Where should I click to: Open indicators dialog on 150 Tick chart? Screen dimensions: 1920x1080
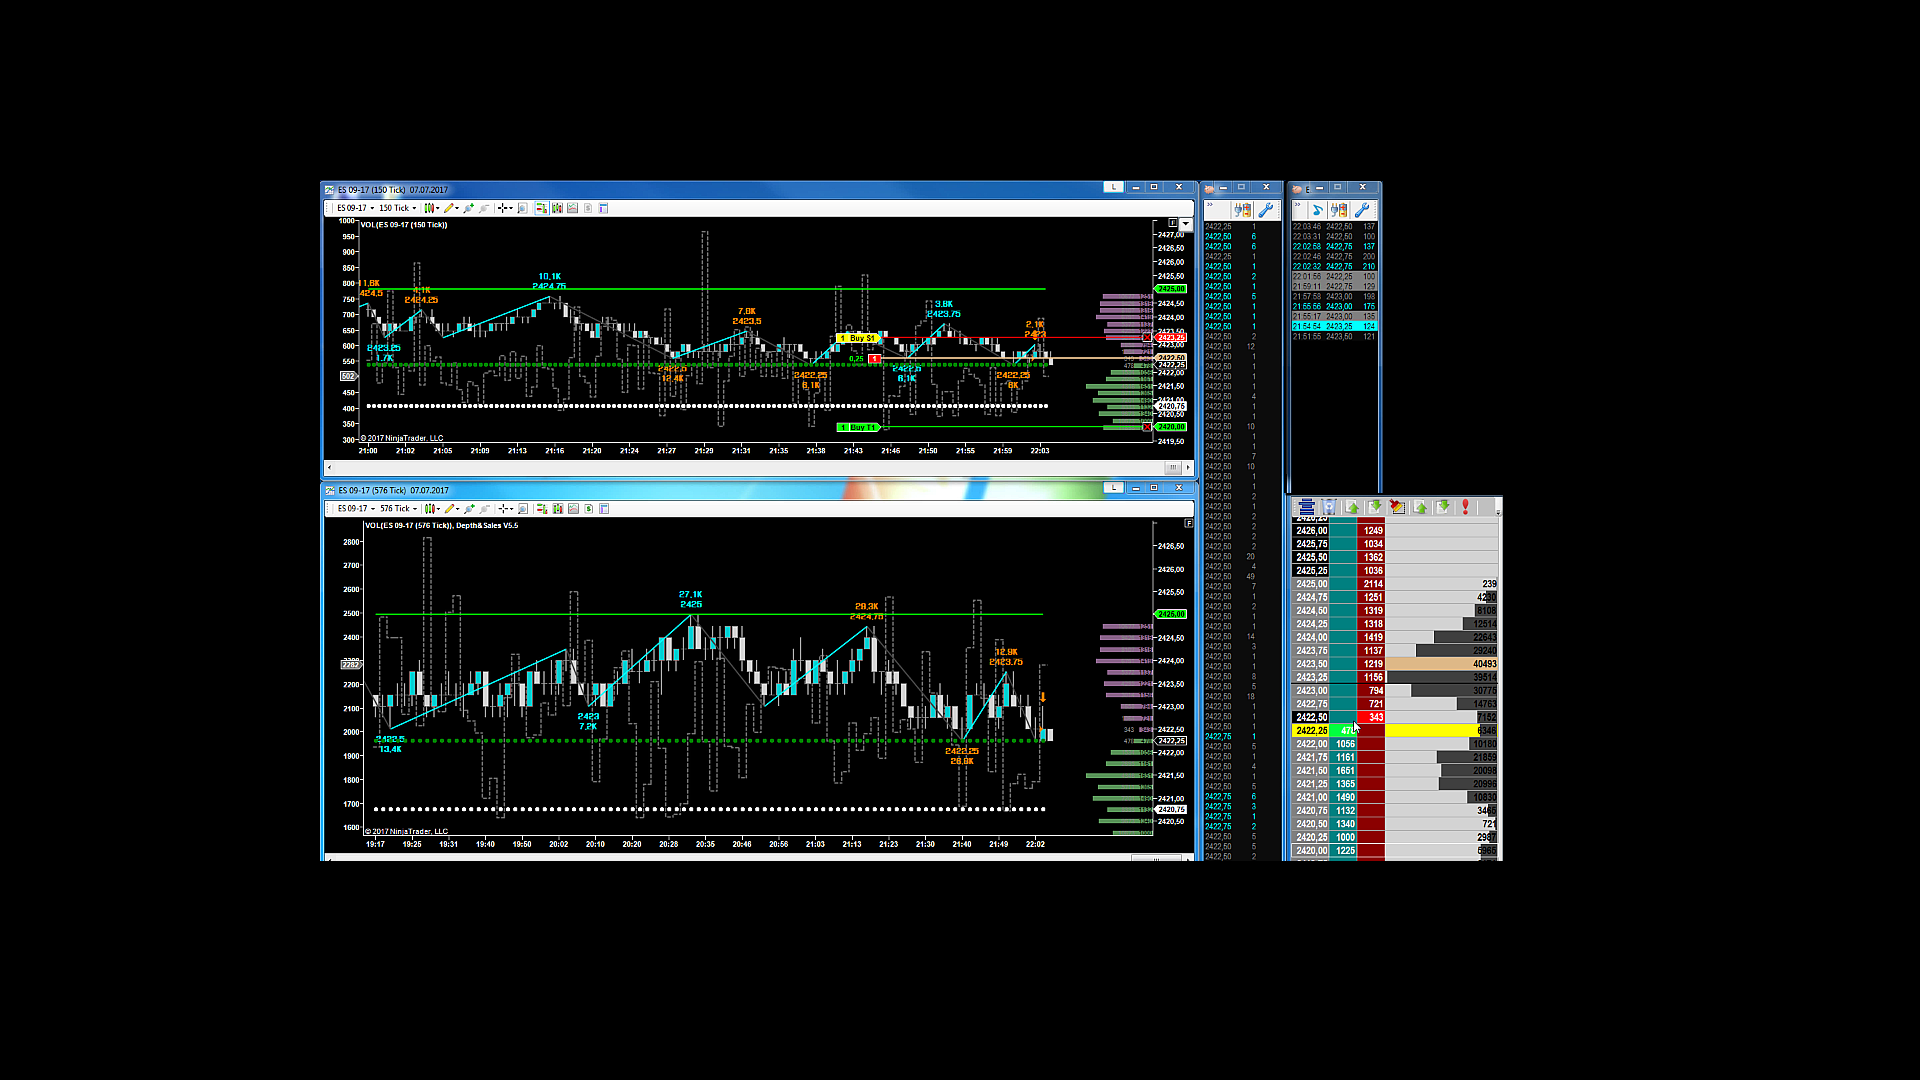tap(572, 208)
